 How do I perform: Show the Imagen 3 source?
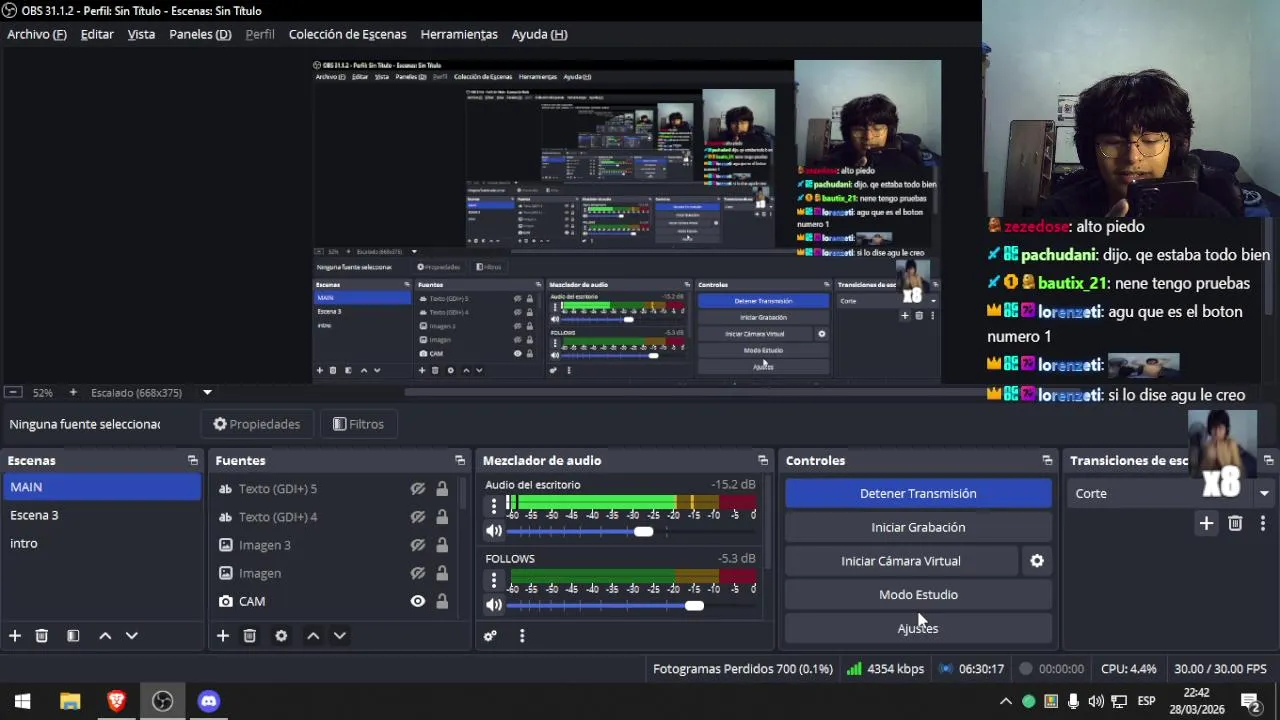(x=418, y=545)
